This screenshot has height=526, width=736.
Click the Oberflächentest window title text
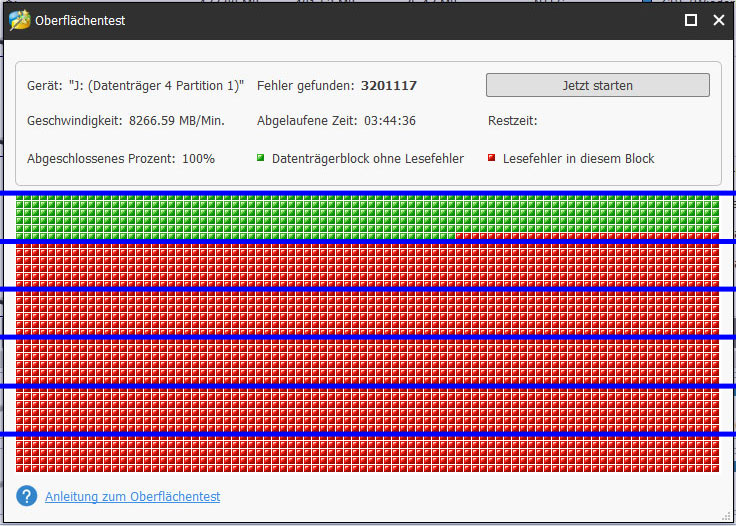click(x=80, y=21)
